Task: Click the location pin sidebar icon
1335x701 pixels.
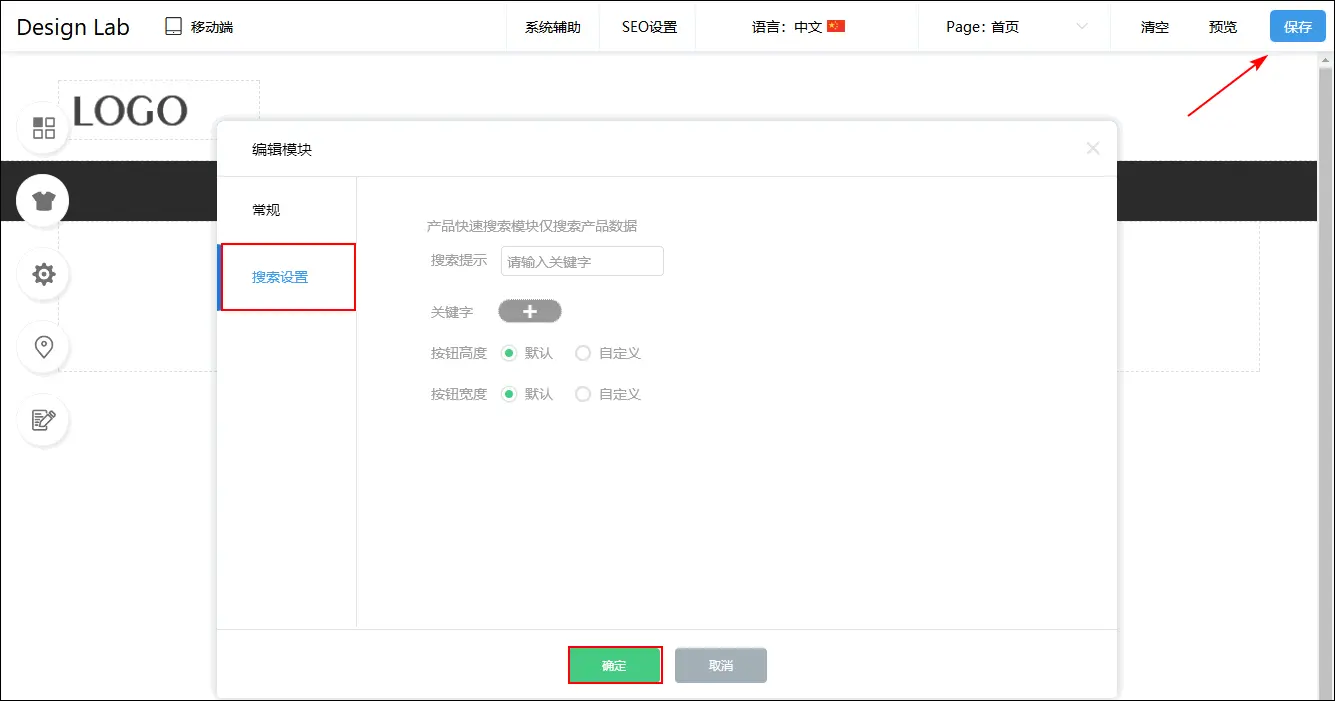Action: (44, 347)
